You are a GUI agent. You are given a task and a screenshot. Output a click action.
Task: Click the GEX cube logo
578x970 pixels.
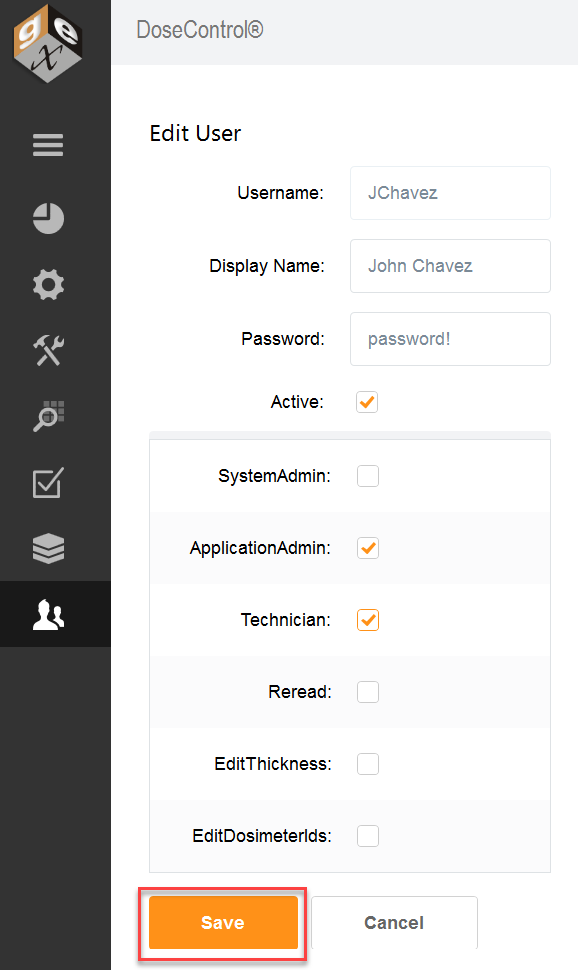point(48,43)
